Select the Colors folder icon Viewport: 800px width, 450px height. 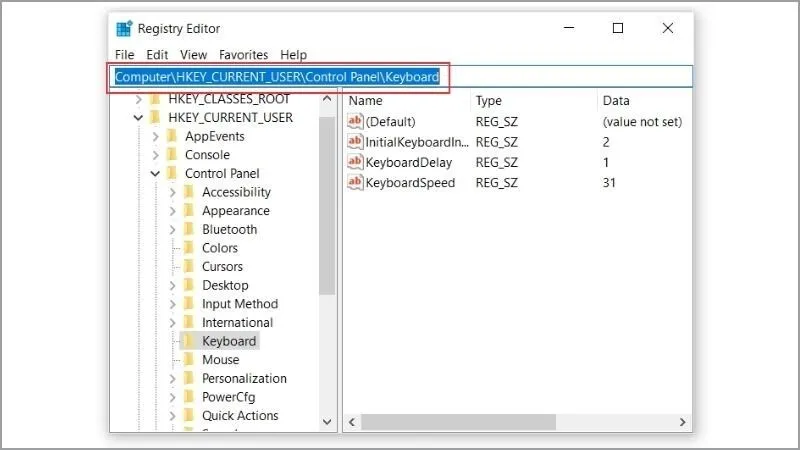[x=189, y=248]
